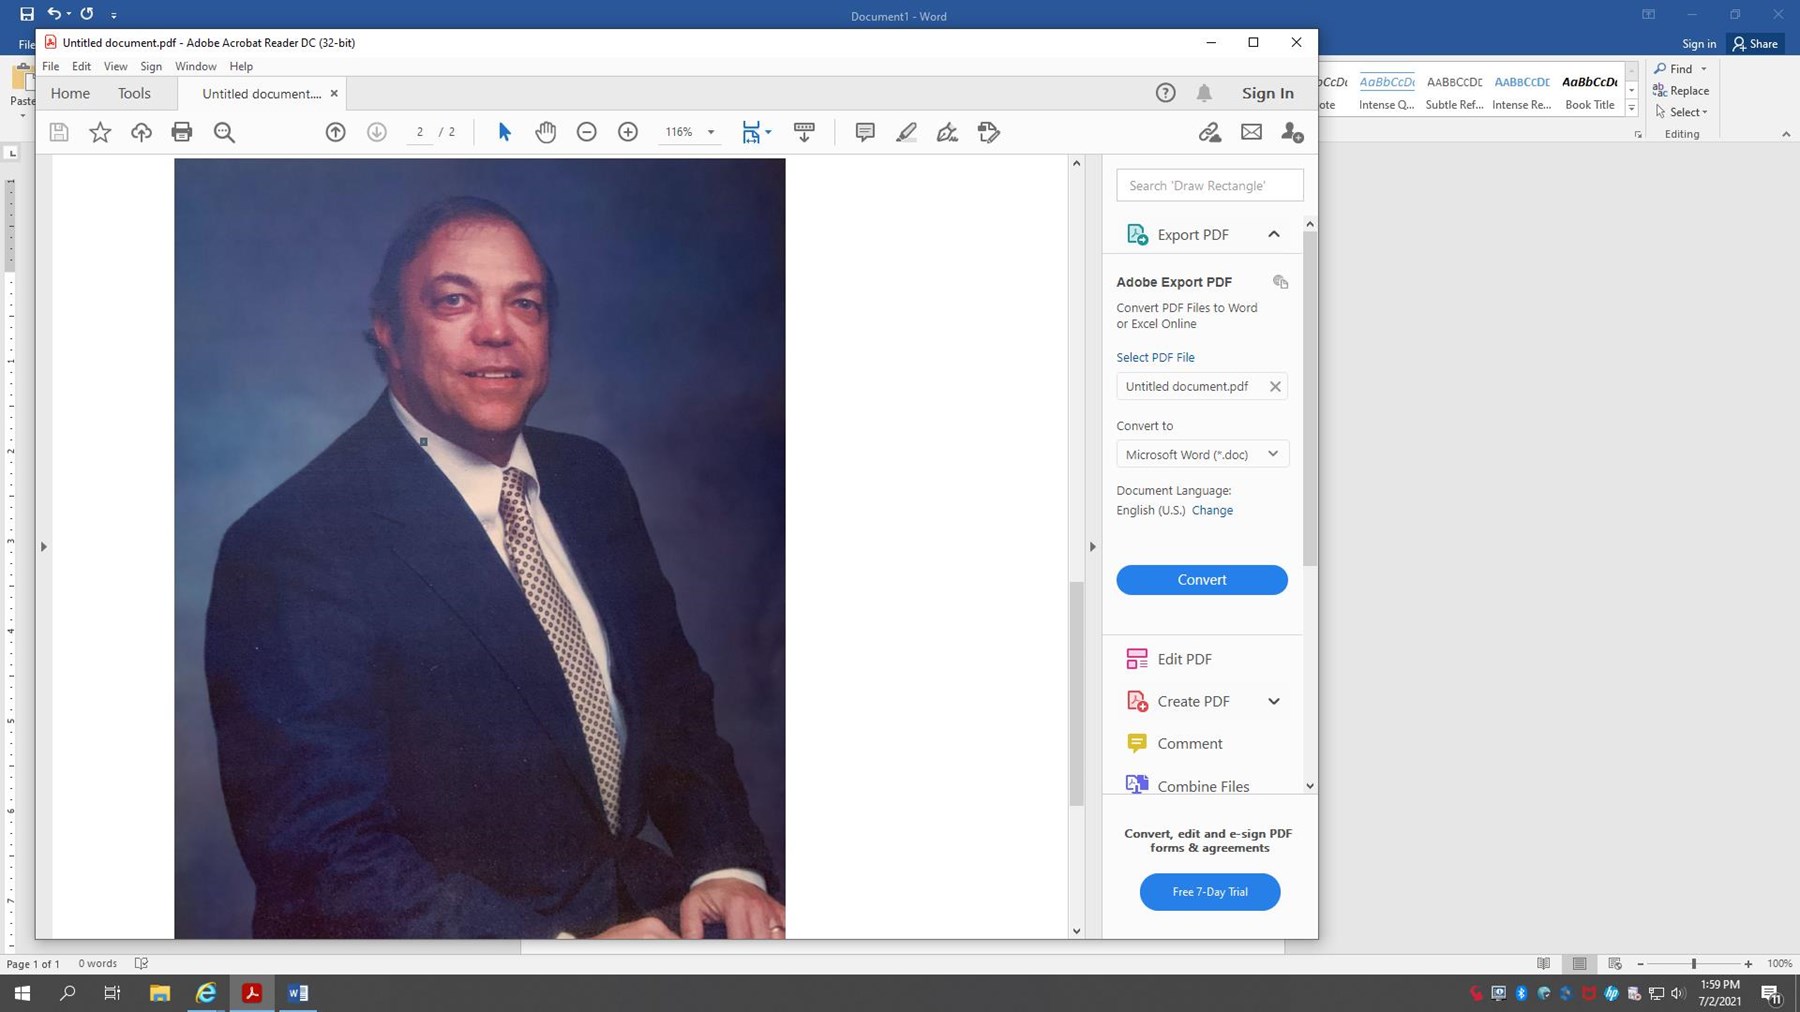Click the Change document language link

(x=1212, y=510)
